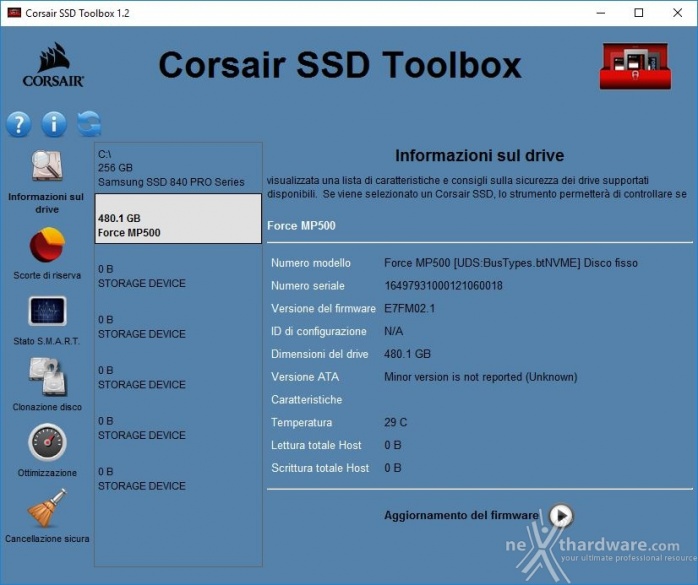Click firmware version E7FM02.1
Image resolution: width=698 pixels, height=585 pixels.
point(410,308)
